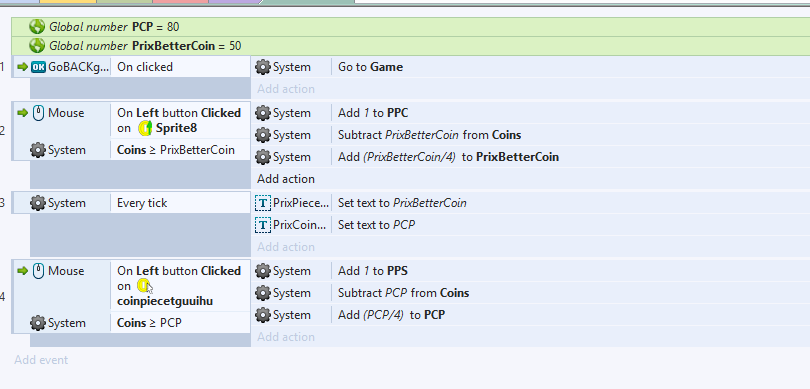Click Add action under the Sprite8 event actions
The height and width of the screenshot is (389, 810).
click(286, 179)
